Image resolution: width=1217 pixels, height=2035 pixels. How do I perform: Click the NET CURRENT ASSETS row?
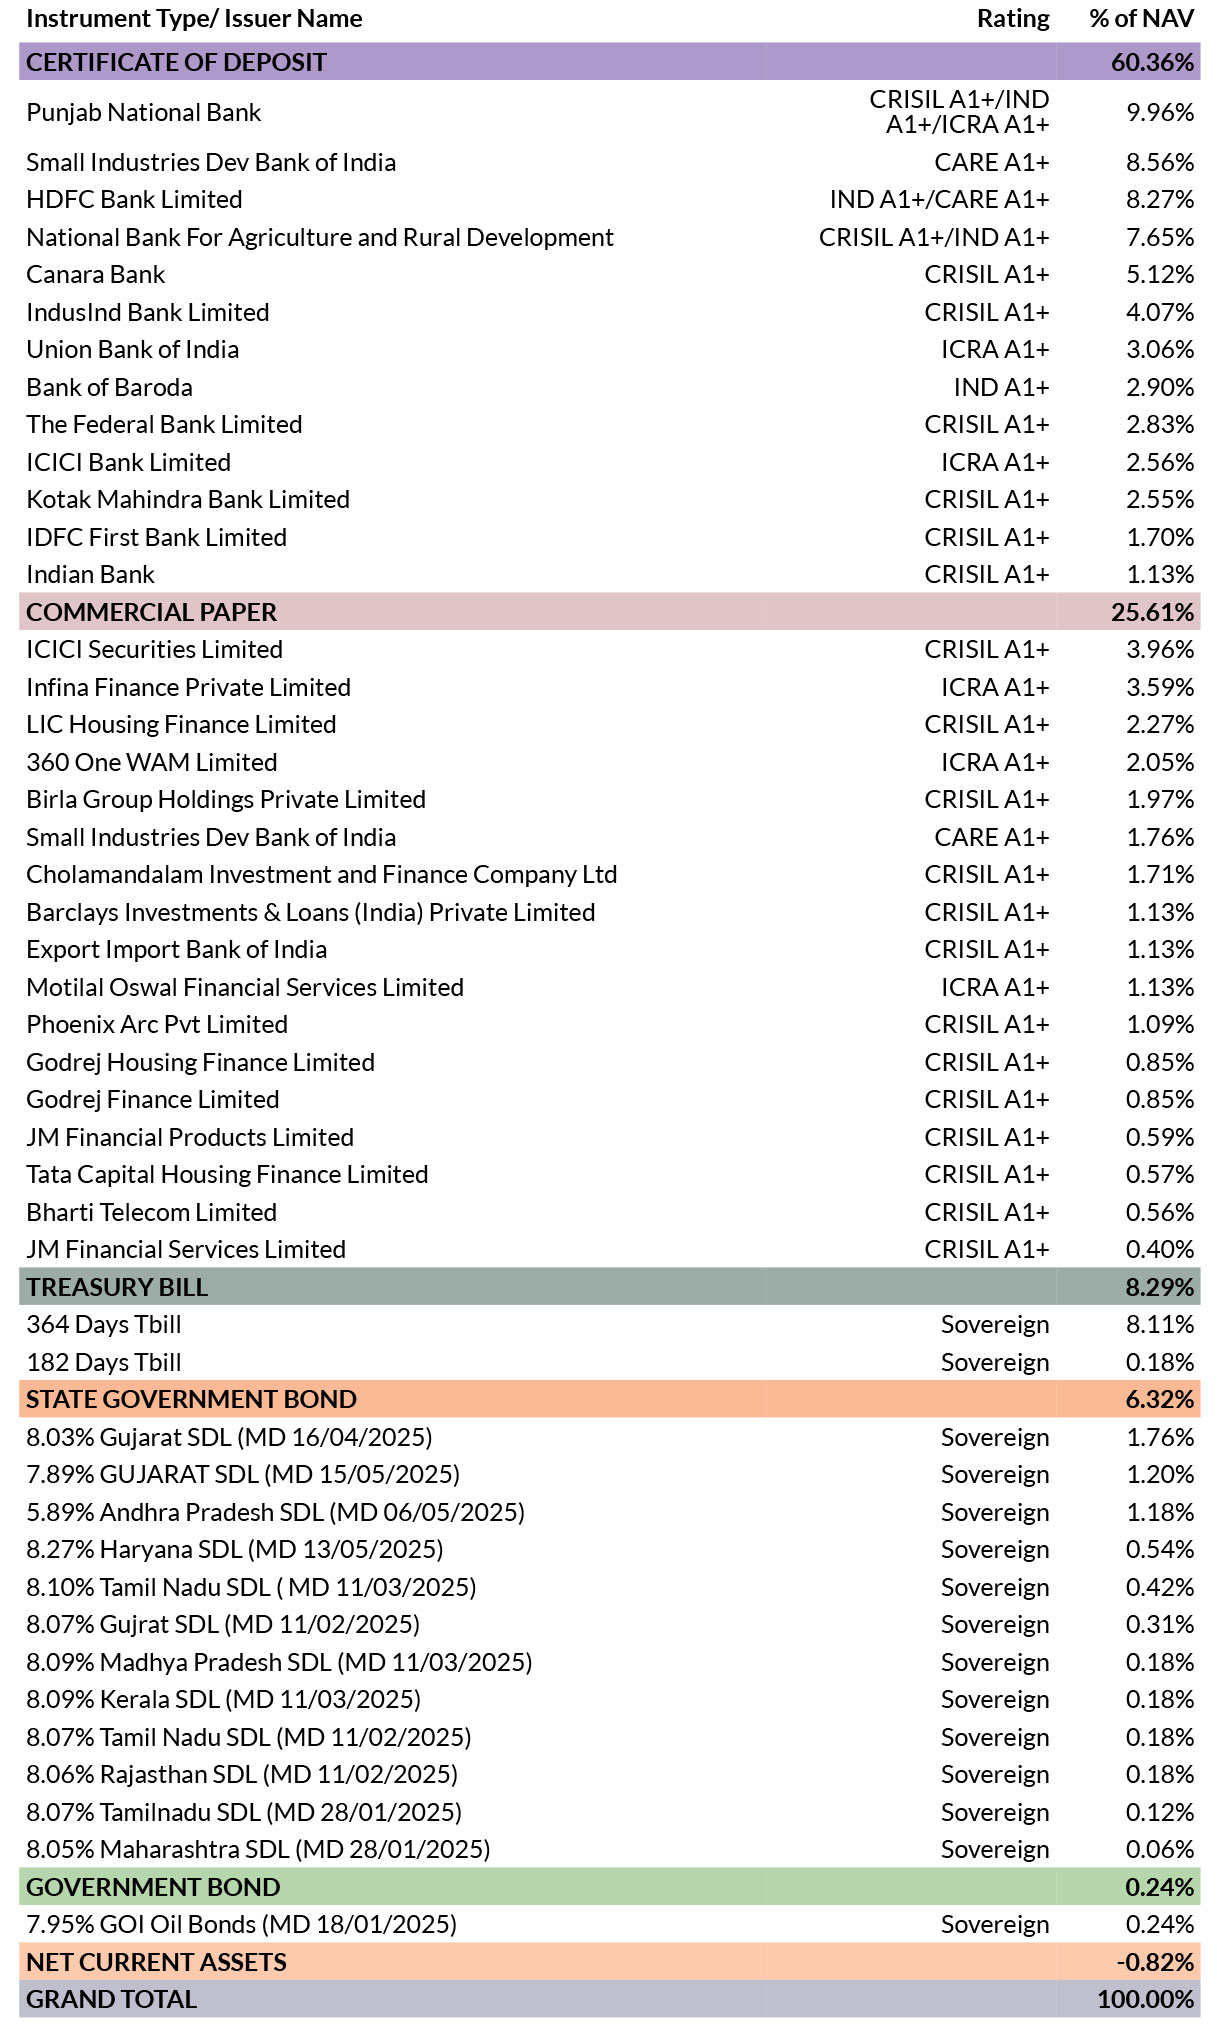tap(609, 1962)
